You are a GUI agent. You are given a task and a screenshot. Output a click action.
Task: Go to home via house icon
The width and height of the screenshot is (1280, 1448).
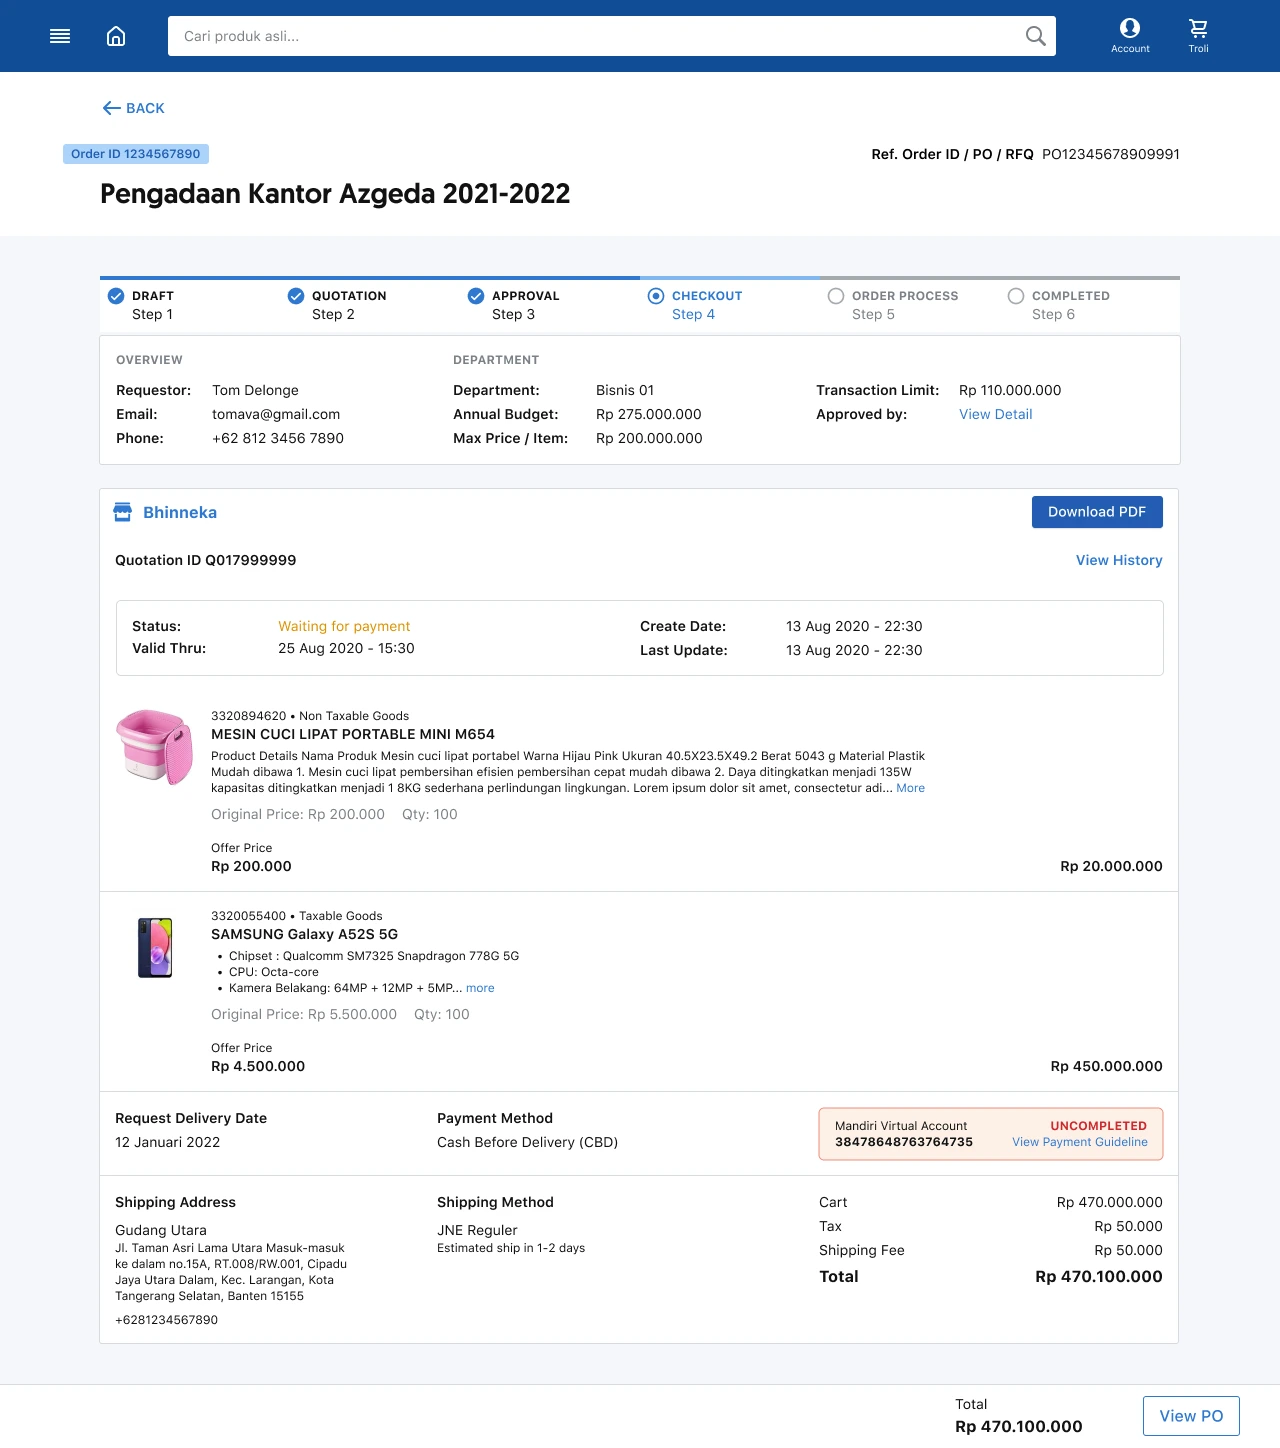pyautogui.click(x=116, y=36)
